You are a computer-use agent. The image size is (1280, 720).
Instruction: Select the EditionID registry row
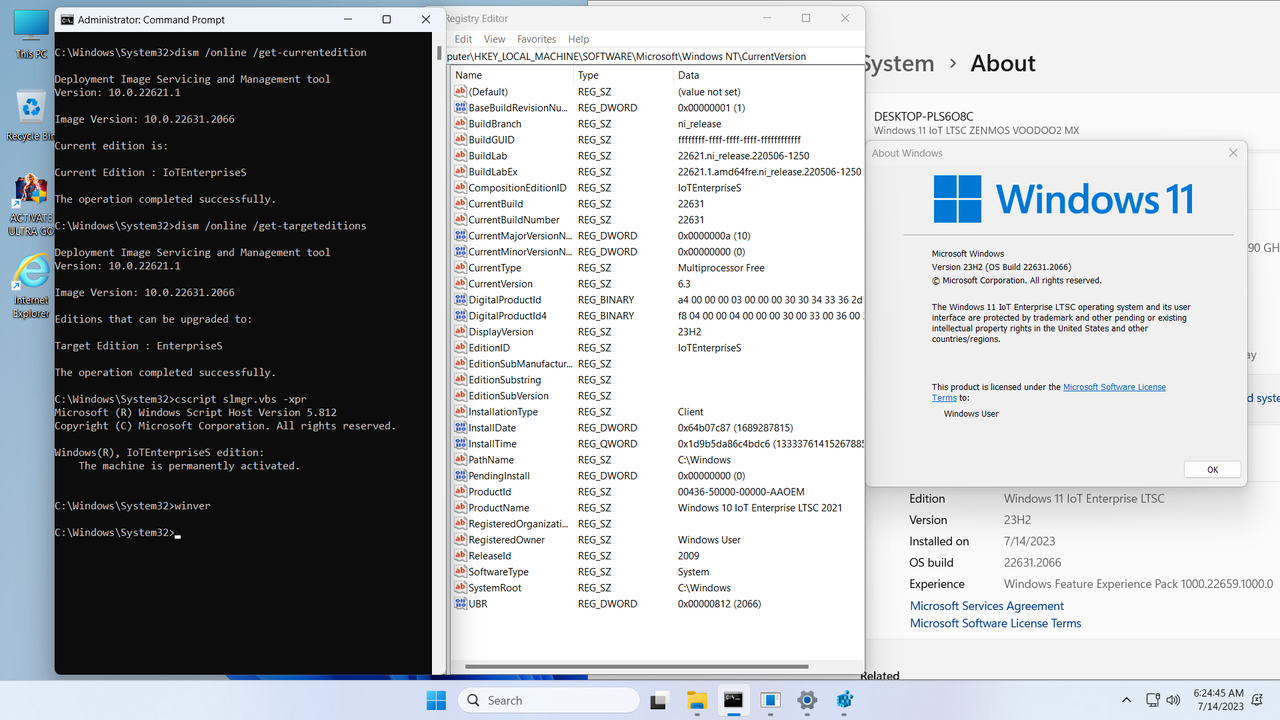(x=658, y=348)
